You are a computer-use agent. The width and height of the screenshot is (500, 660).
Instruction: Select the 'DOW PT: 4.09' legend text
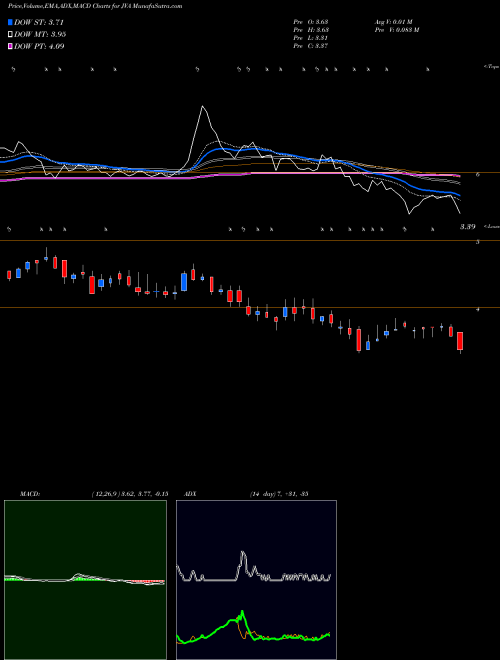(39, 47)
